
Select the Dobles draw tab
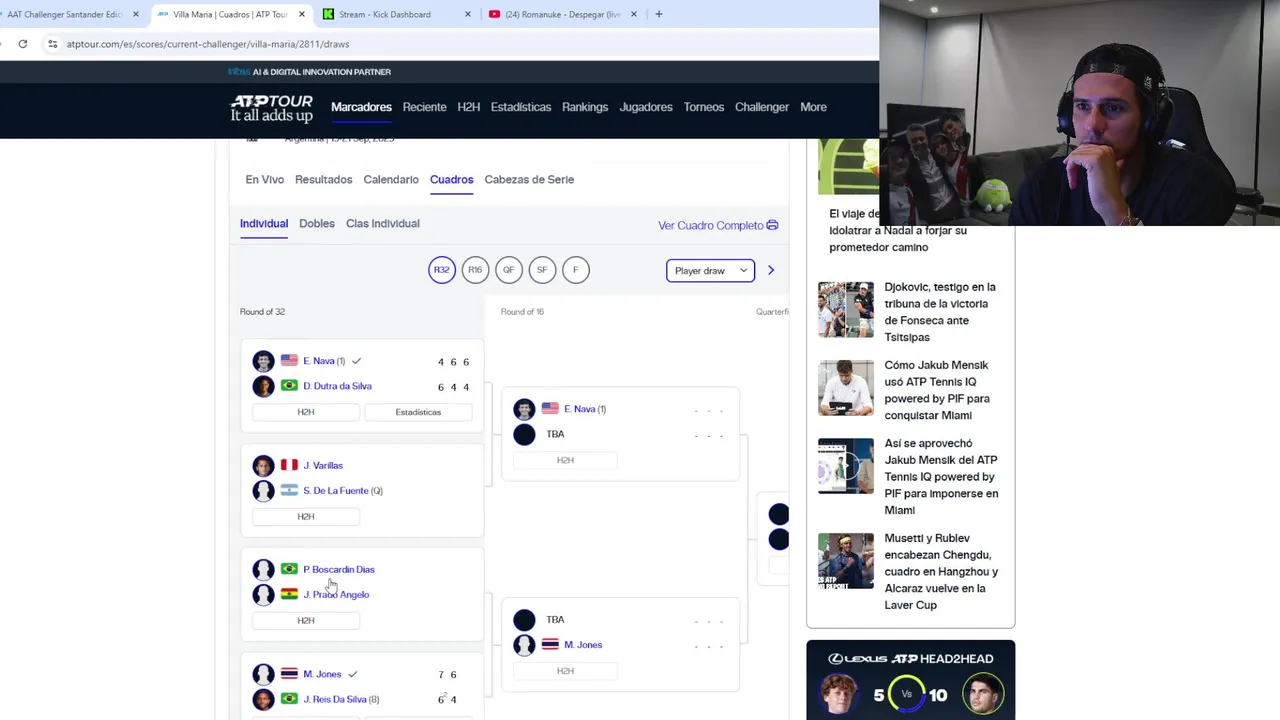click(x=317, y=223)
